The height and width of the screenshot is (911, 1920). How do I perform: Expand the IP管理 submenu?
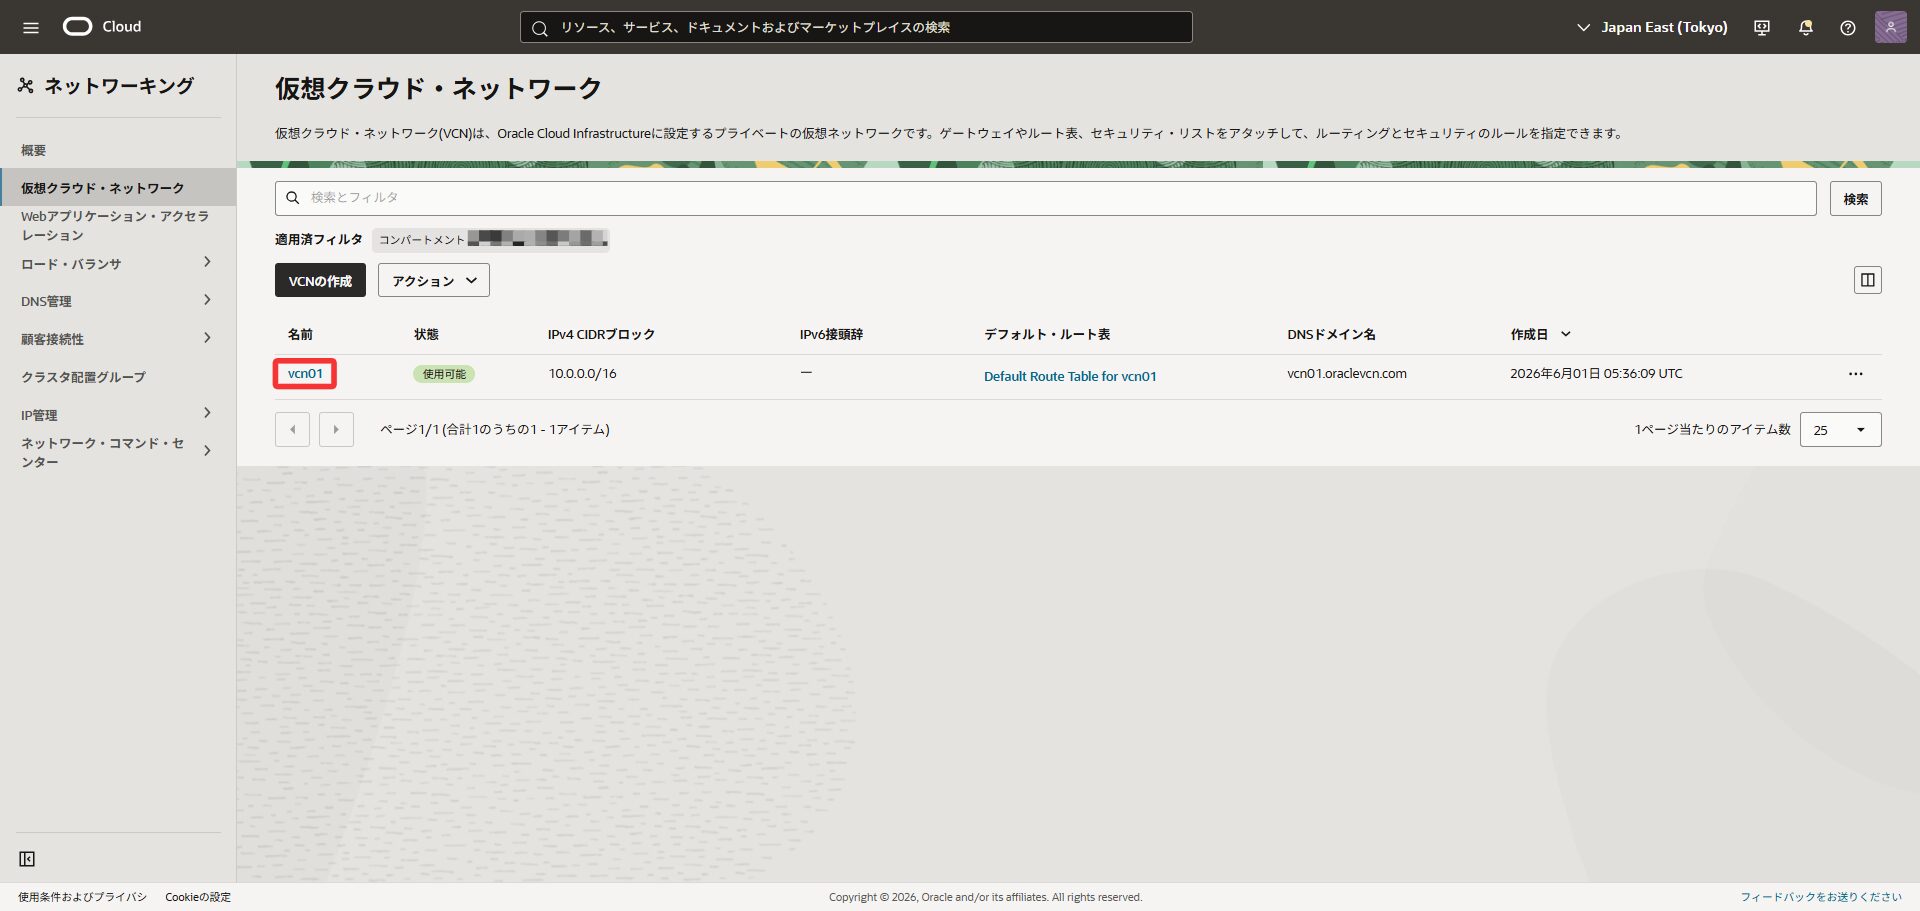coord(207,413)
